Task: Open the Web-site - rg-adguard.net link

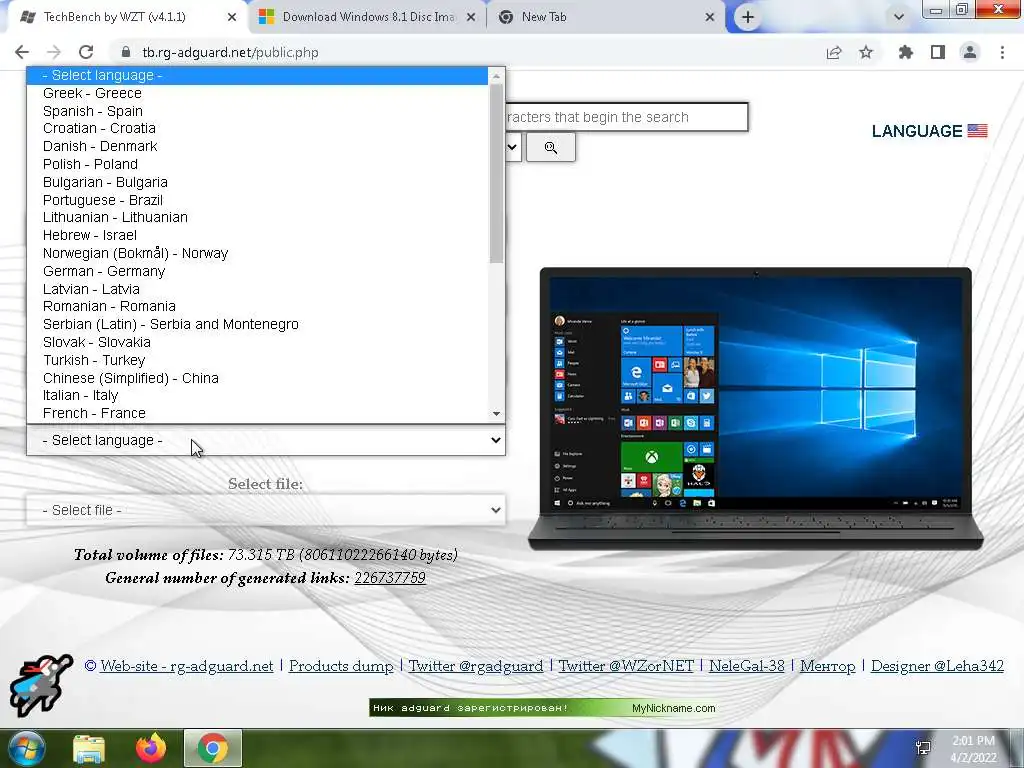Action: pos(187,666)
